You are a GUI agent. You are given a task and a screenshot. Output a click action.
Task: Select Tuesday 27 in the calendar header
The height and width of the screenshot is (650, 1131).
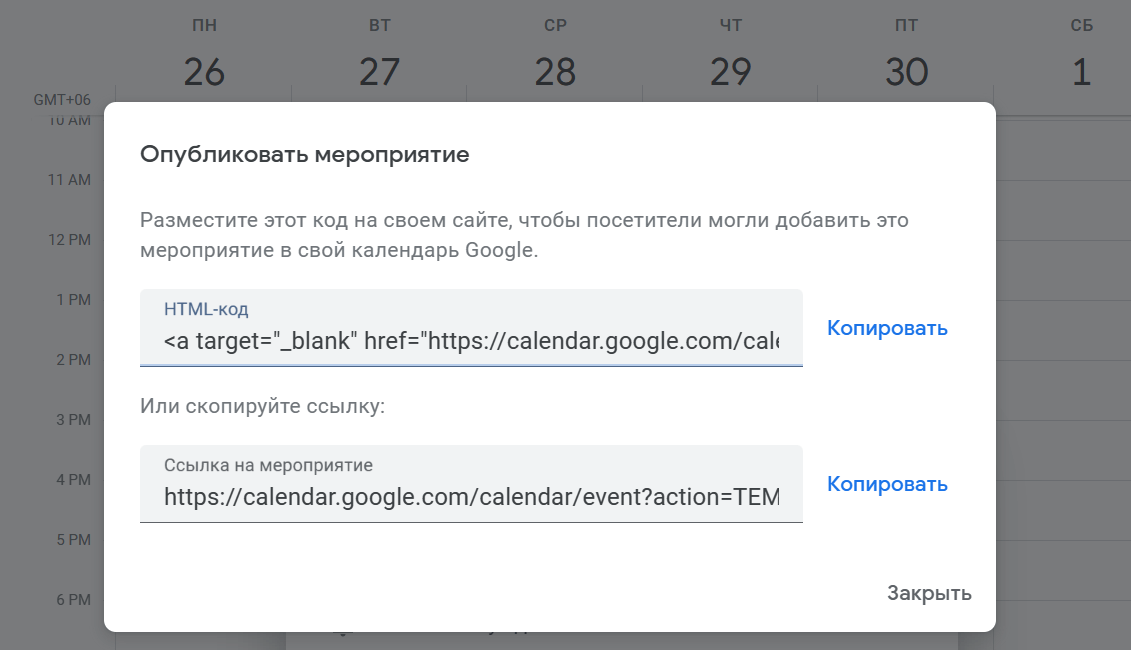click(379, 71)
